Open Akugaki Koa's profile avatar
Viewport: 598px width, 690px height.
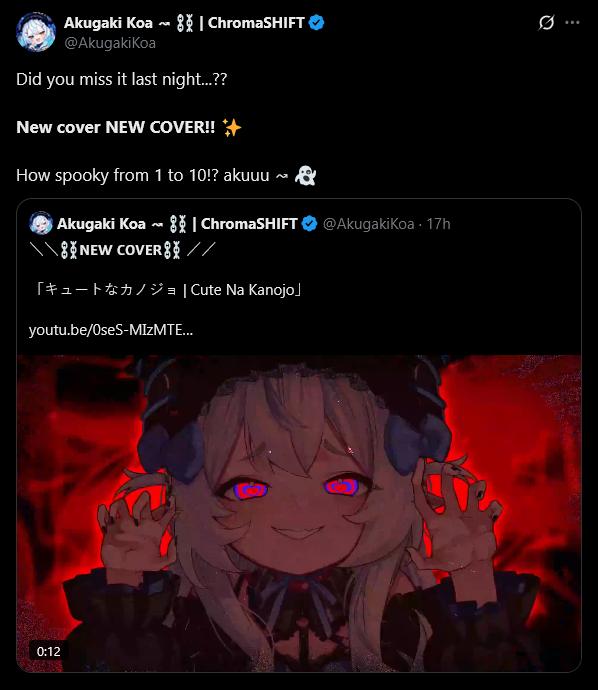pos(36,32)
